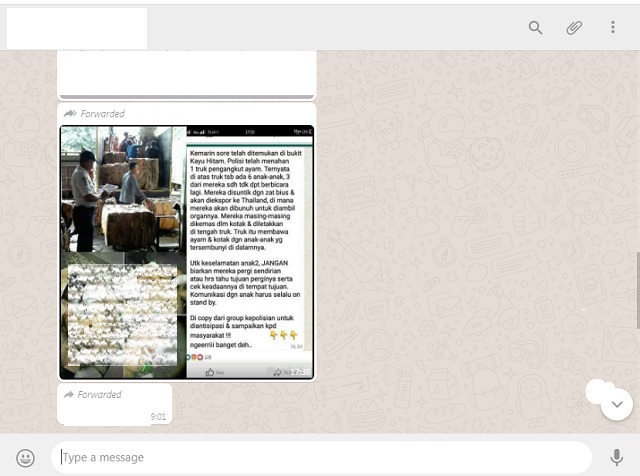This screenshot has width=640, height=476.
Task: Select the partially visible top message bubble
Action: pyautogui.click(x=187, y=73)
